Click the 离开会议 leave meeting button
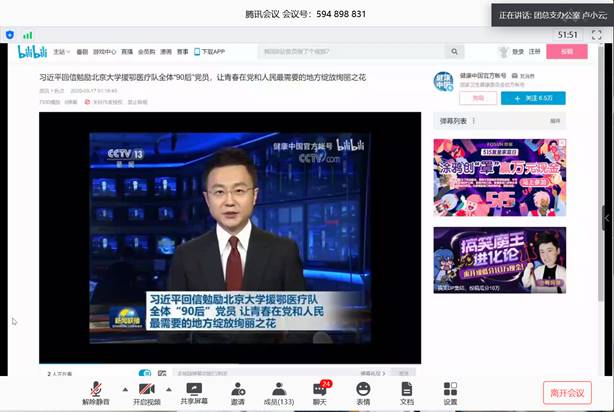The width and height of the screenshot is (614, 412). [x=568, y=392]
